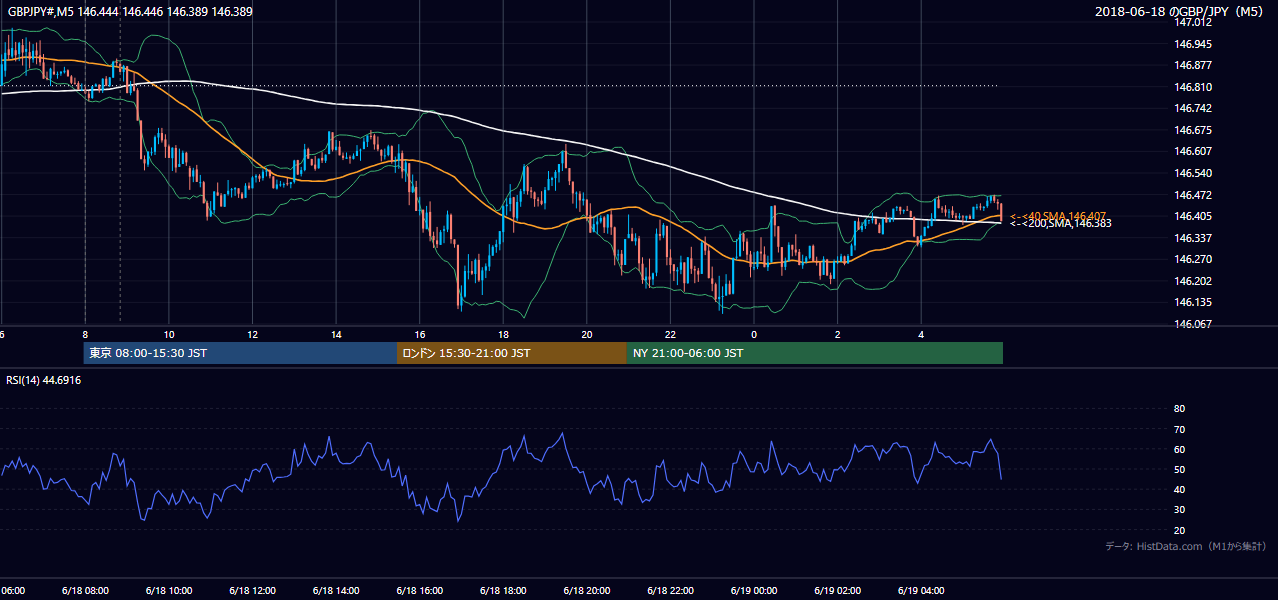Click the 6/18 22:00 time axis label
1278x600 pixels.
coord(670,590)
